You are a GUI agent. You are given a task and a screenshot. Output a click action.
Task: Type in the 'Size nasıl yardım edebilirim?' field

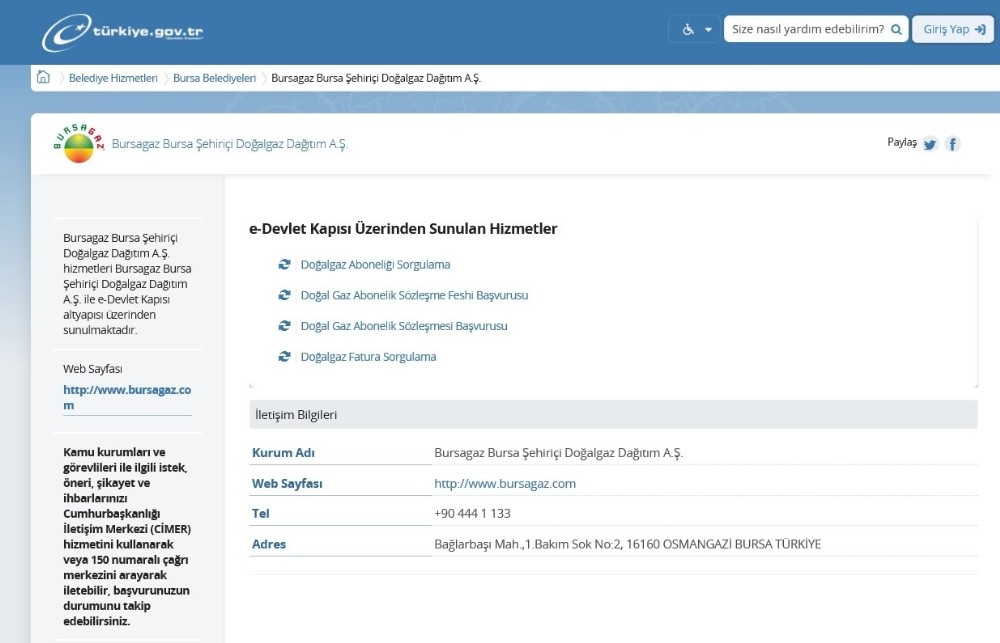[807, 30]
